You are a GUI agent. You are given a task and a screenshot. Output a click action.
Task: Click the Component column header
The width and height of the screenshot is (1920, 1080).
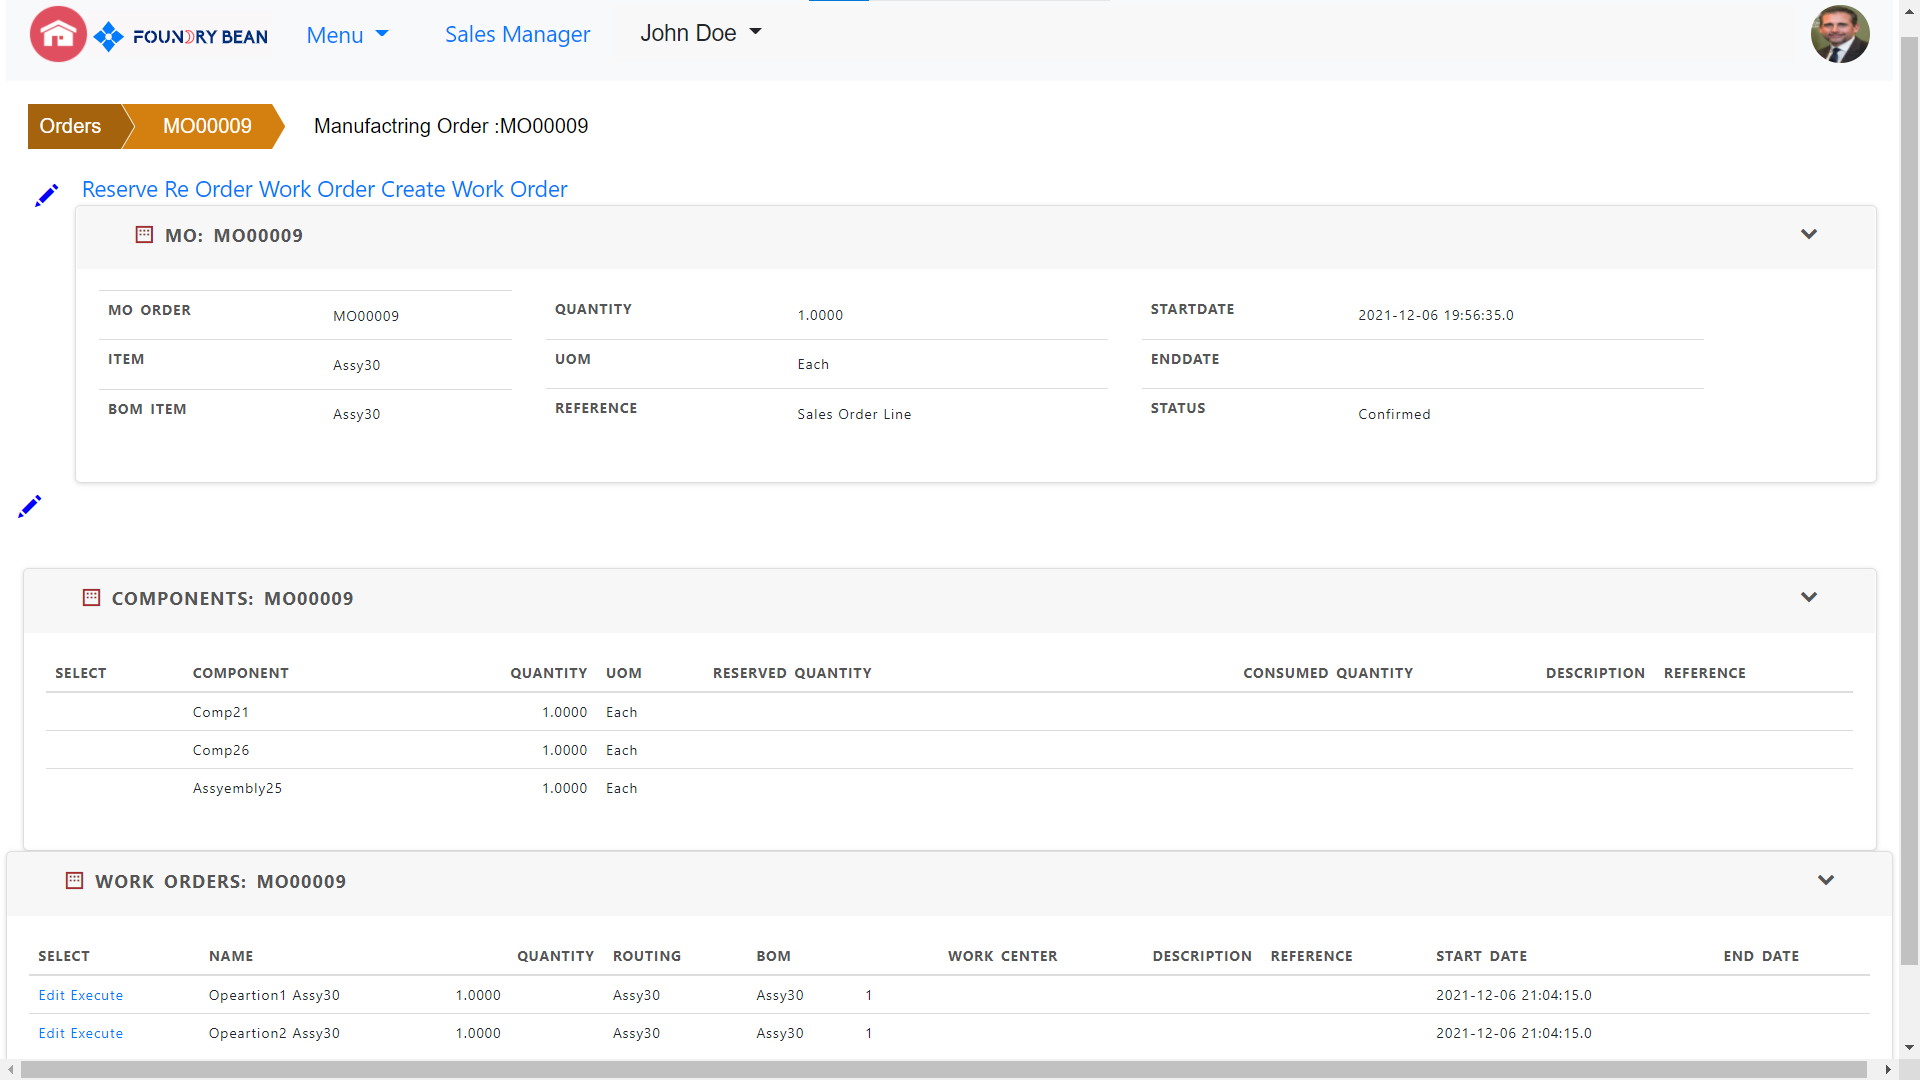241,673
